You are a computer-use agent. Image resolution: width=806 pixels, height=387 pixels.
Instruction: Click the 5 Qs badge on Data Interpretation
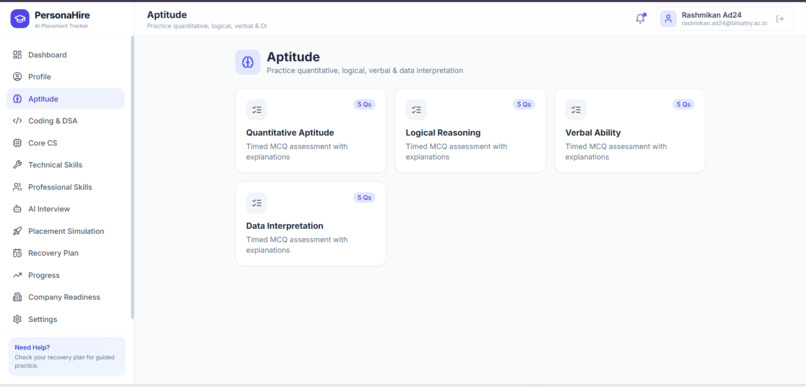tap(364, 197)
